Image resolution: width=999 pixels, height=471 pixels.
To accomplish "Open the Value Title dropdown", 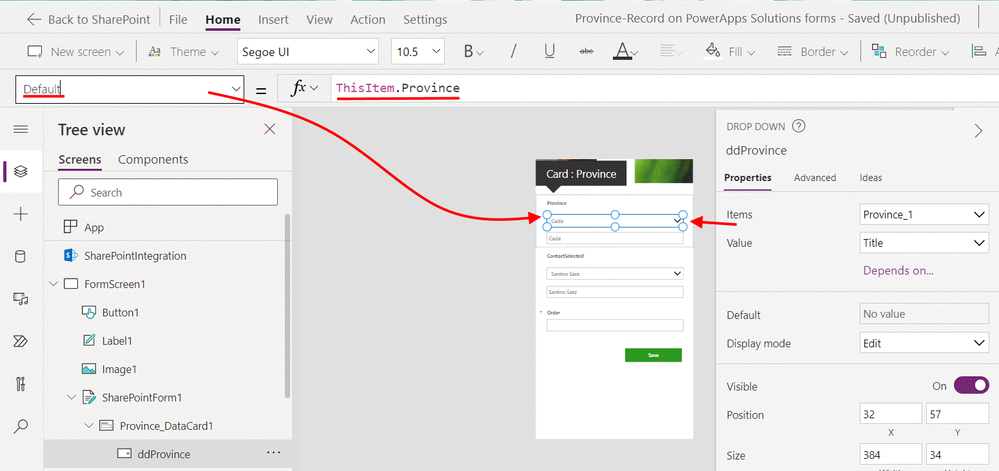I will pos(924,243).
